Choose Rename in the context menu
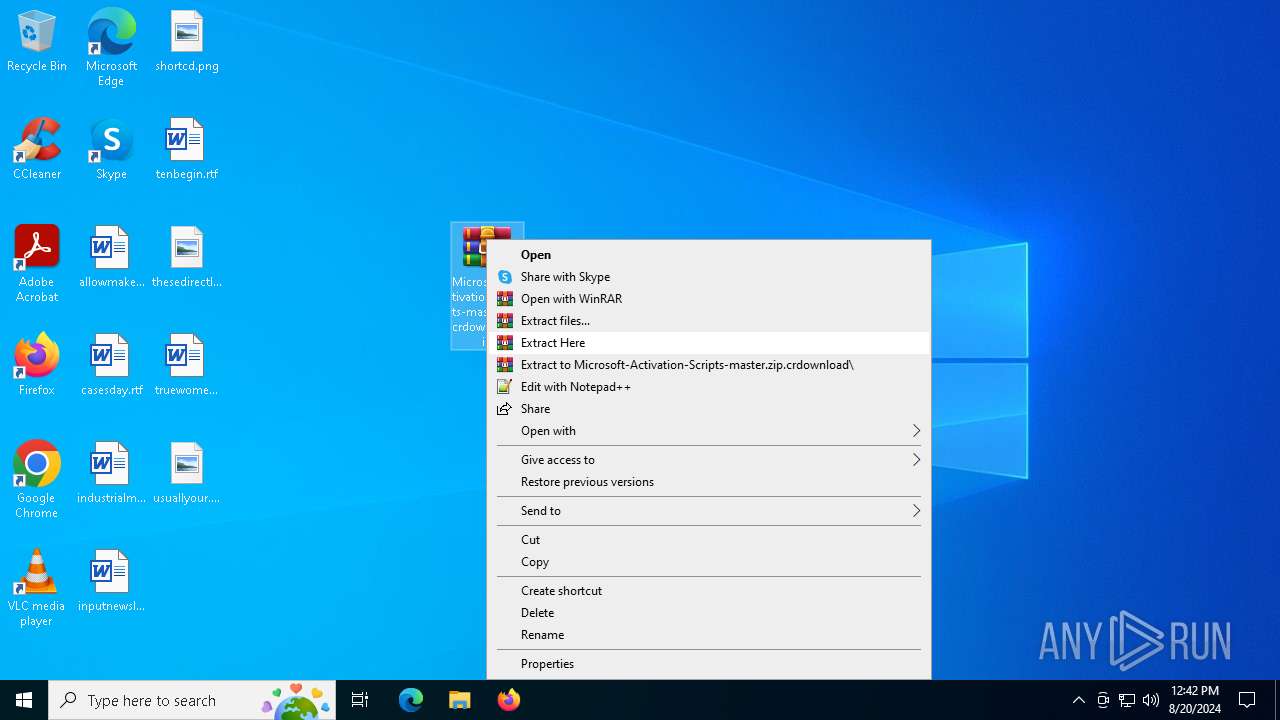Image resolution: width=1280 pixels, height=720 pixels. tap(708, 635)
